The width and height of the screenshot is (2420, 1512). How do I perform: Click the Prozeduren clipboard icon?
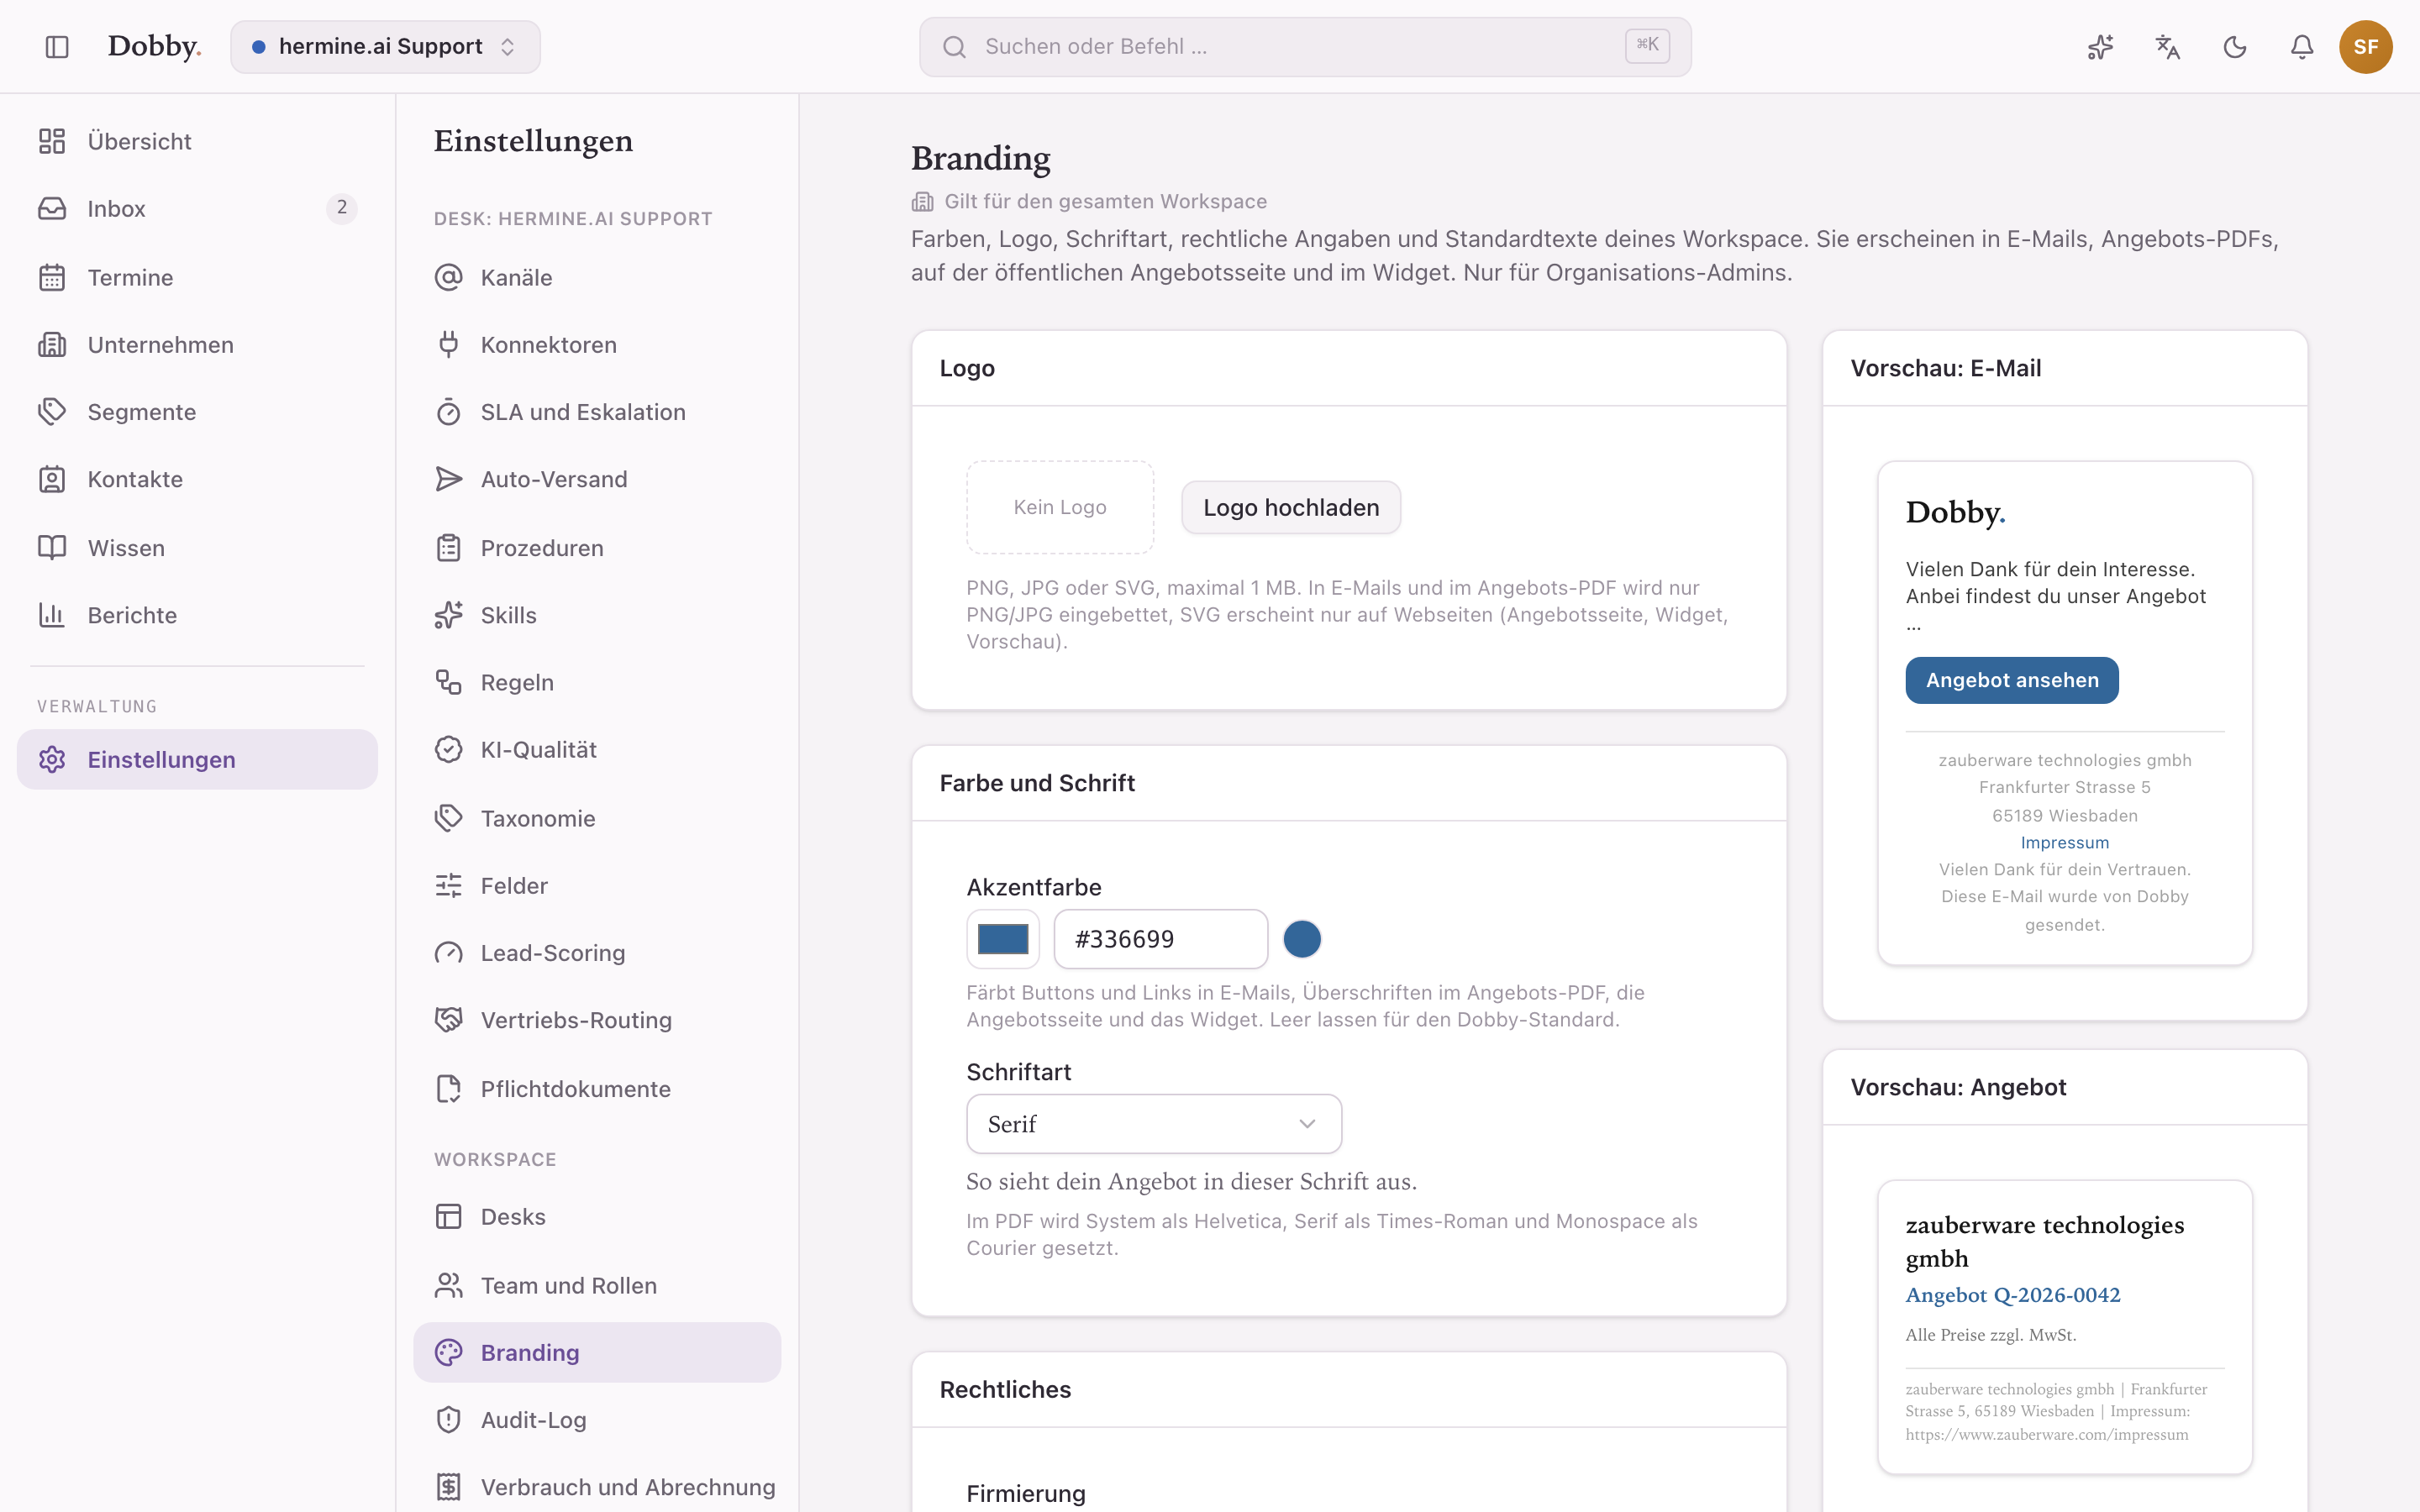(x=449, y=547)
